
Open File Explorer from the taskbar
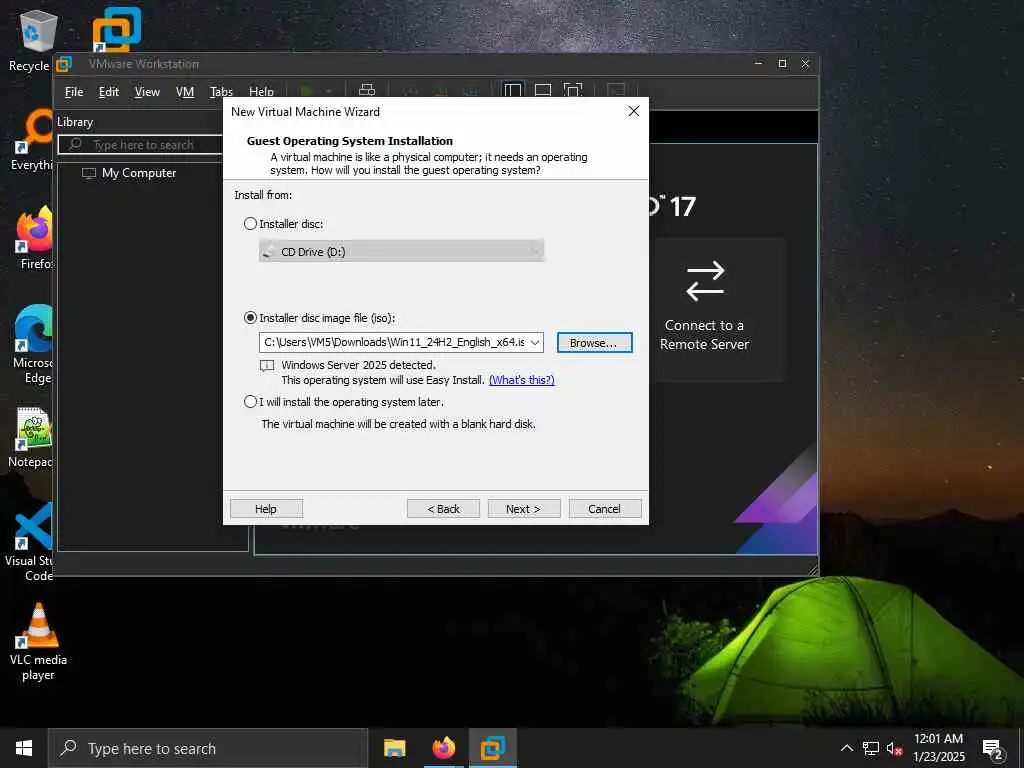point(394,748)
